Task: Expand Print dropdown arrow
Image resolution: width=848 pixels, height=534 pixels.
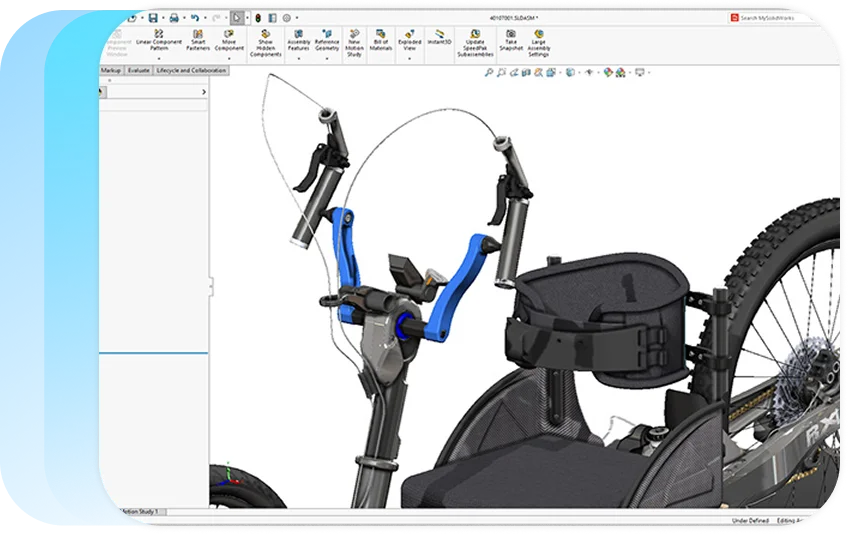Action: 184,18
